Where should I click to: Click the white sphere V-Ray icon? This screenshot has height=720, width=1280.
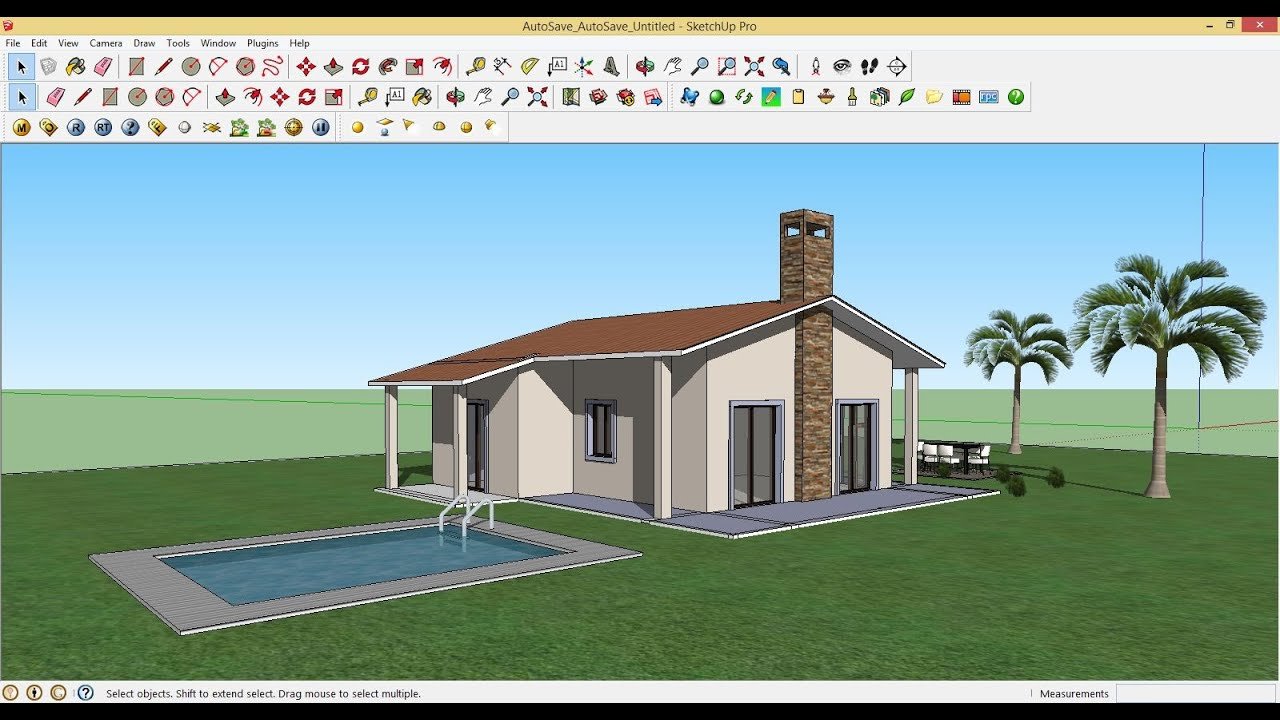[x=184, y=127]
